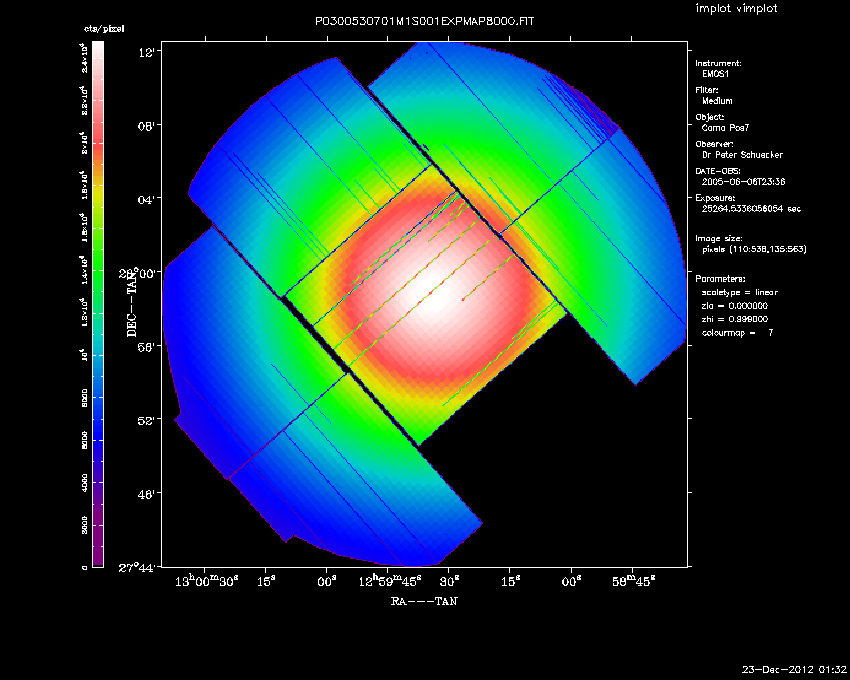Click the 'Exposure:' heading
The width and height of the screenshot is (850, 680).
716,198
